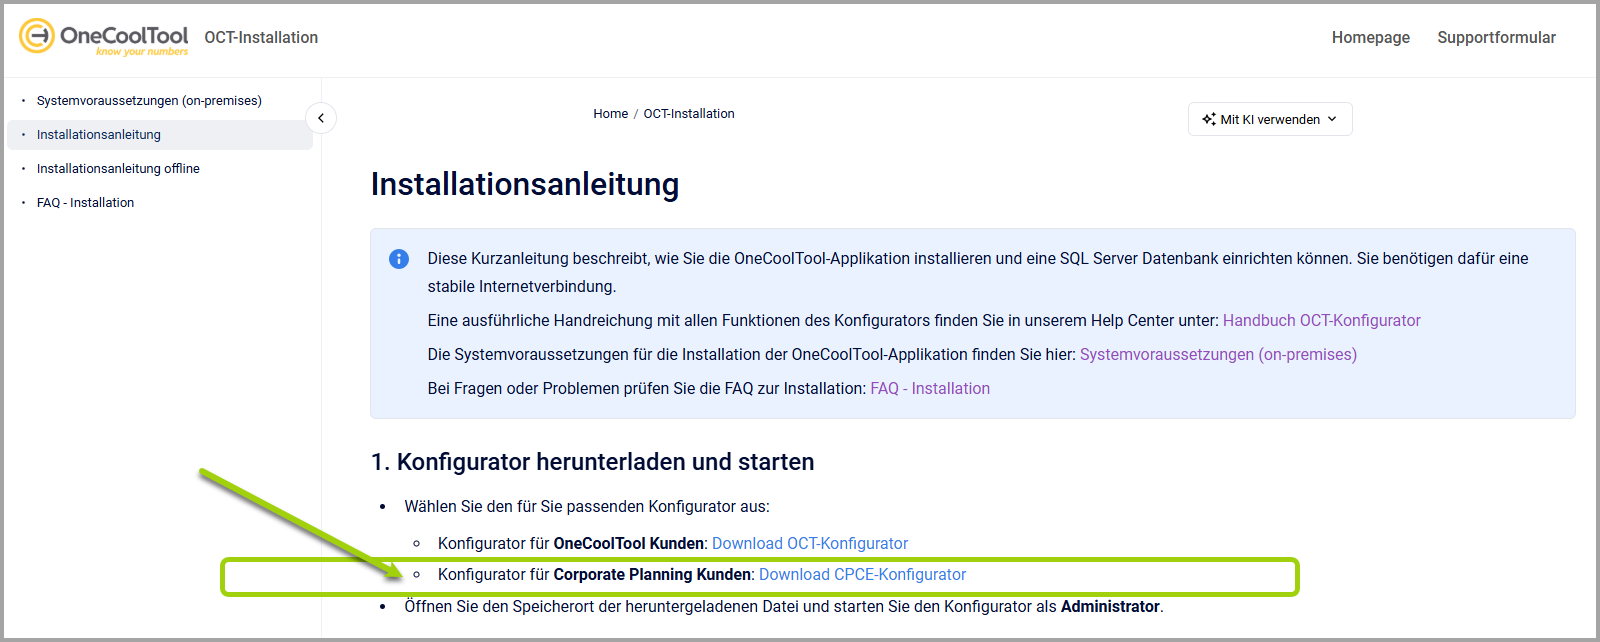1600x642 pixels.
Task: Click the Download CPCE-Konfigurator link
Action: point(862,575)
